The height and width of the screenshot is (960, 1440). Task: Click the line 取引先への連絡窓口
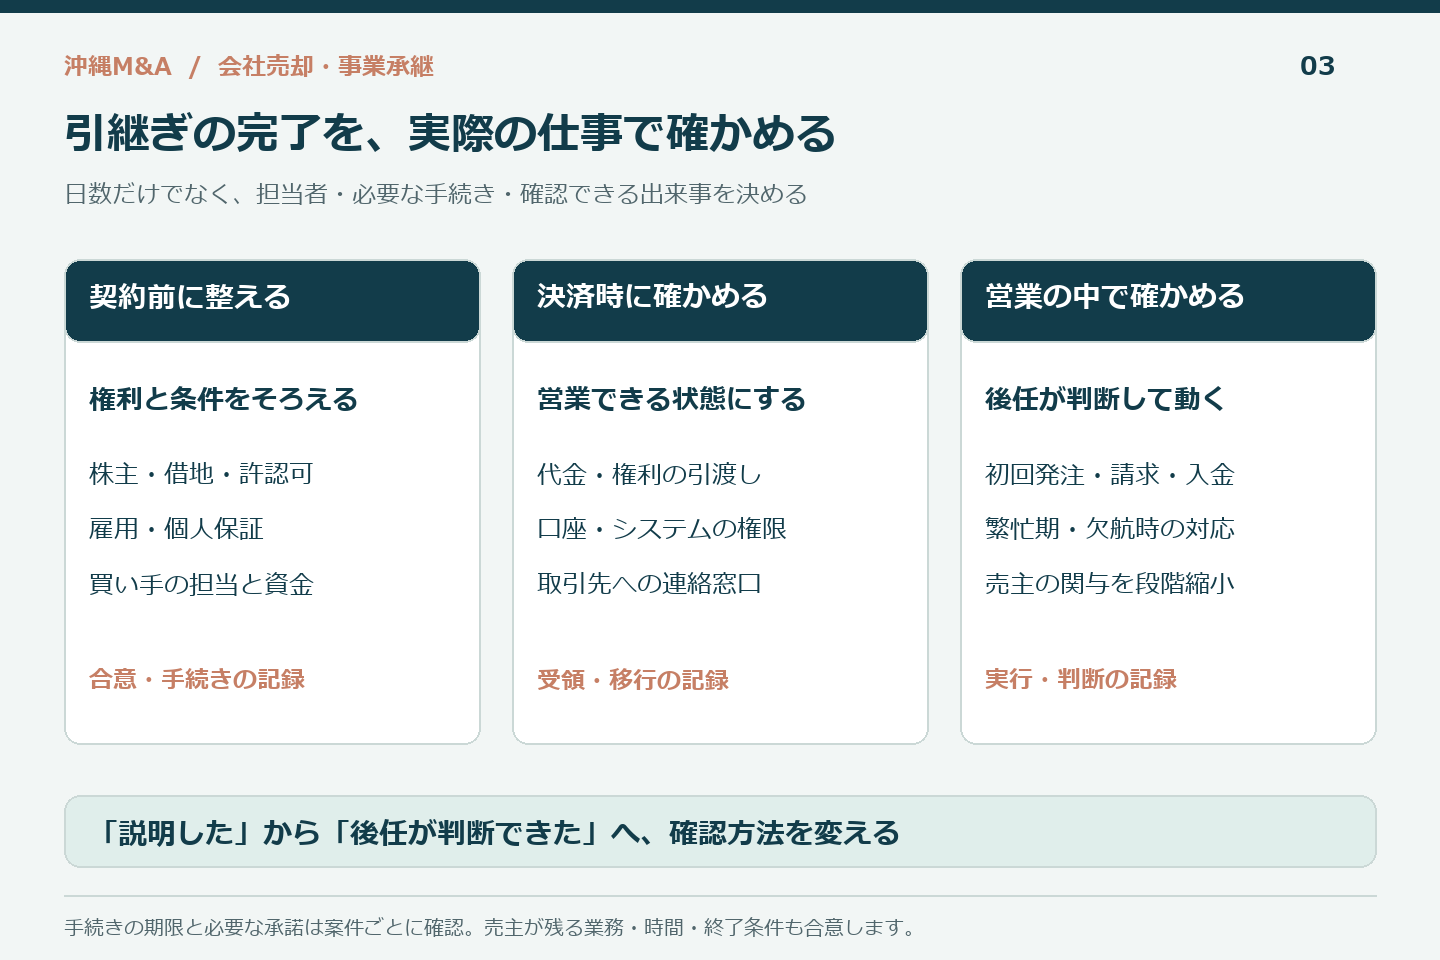click(x=649, y=584)
